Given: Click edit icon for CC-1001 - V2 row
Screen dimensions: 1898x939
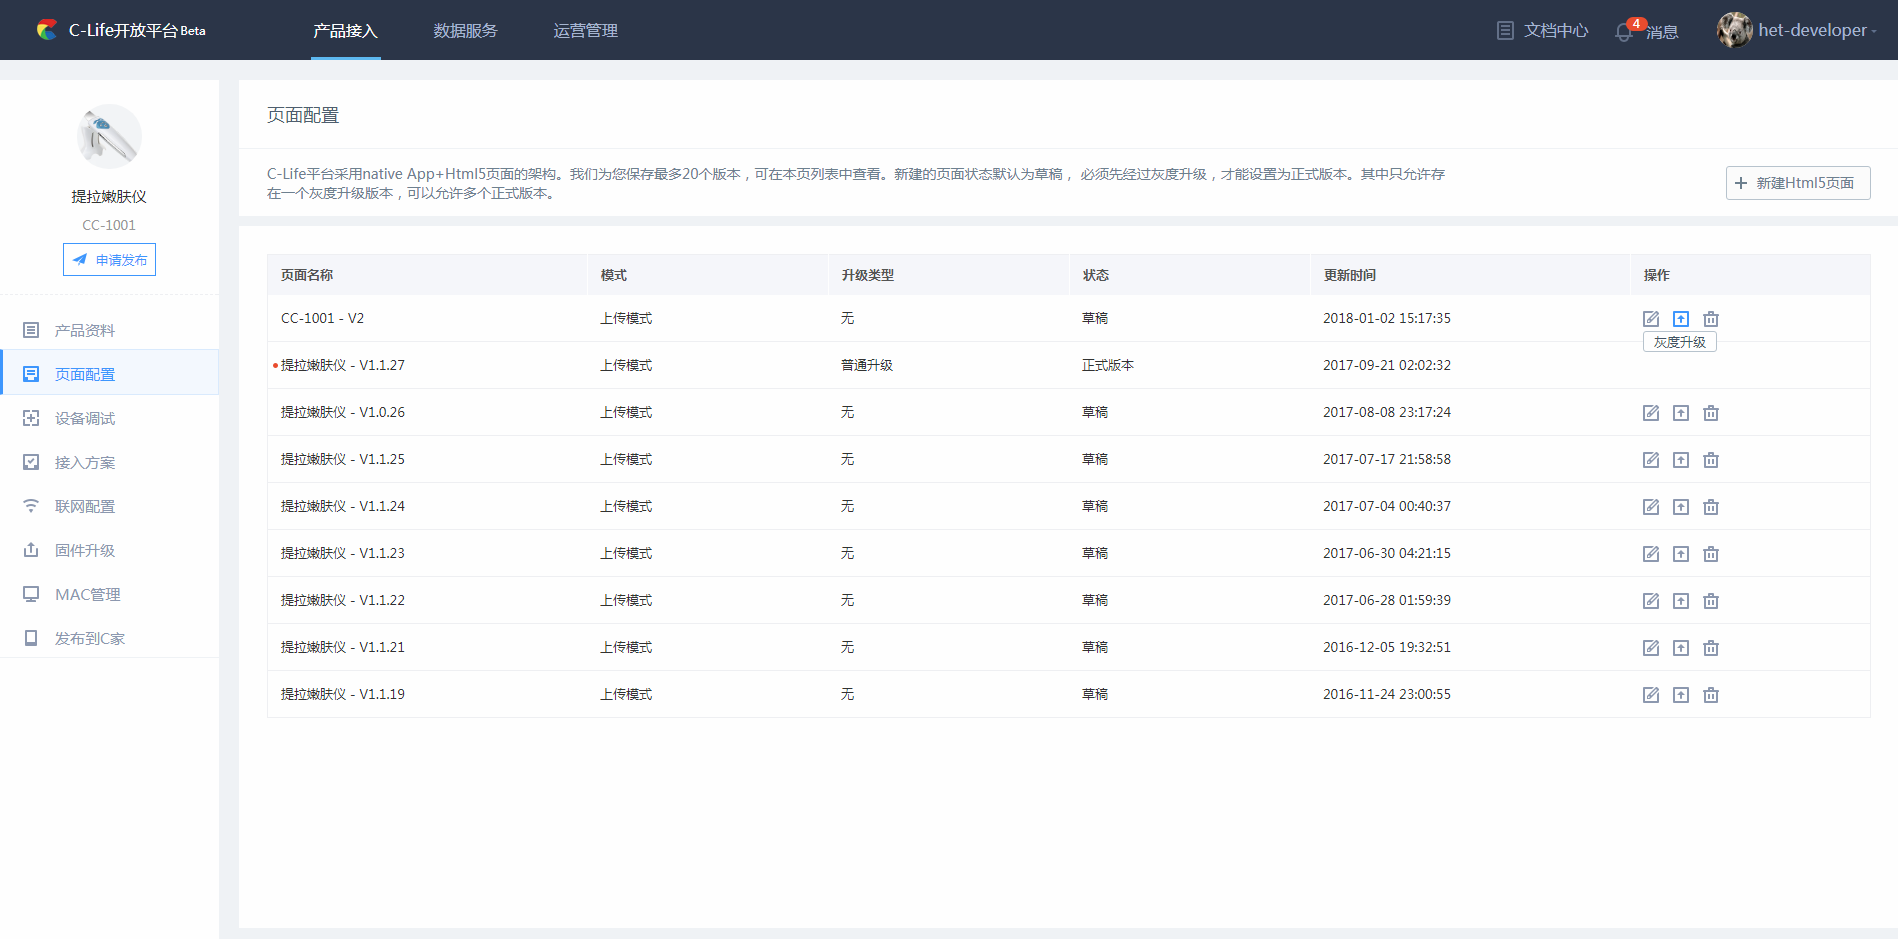Looking at the screenshot, I should (x=1651, y=319).
